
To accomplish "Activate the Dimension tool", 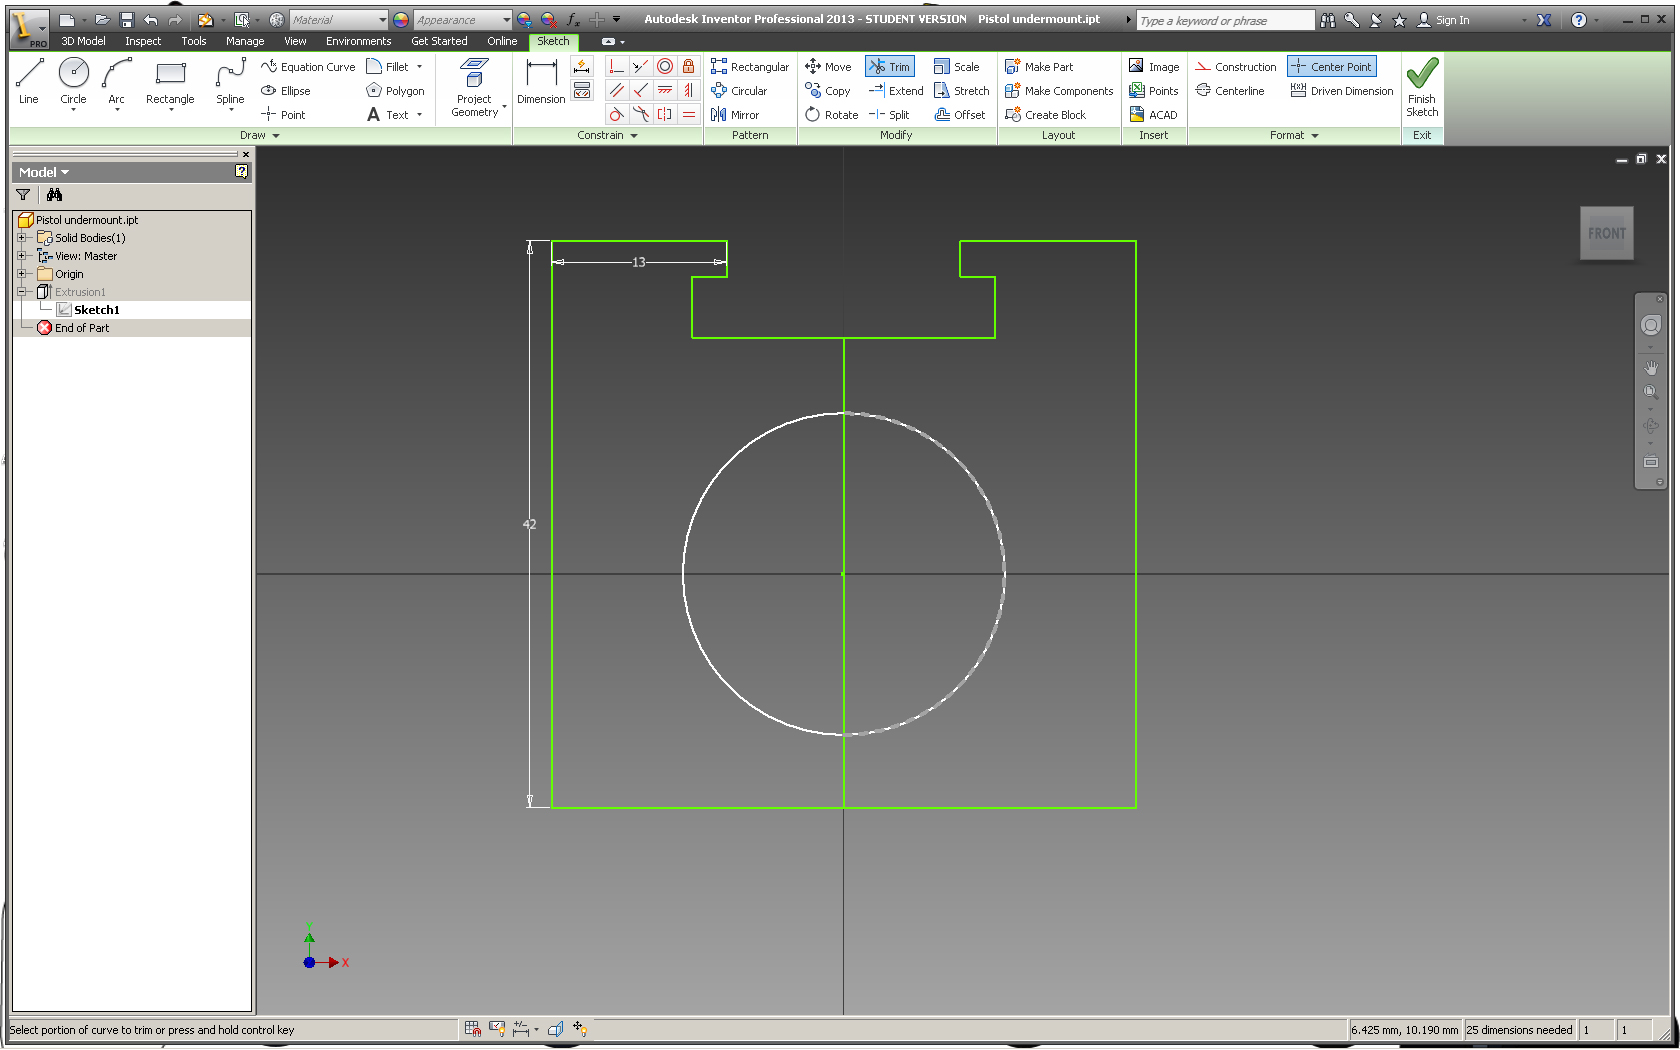I will 541,81.
